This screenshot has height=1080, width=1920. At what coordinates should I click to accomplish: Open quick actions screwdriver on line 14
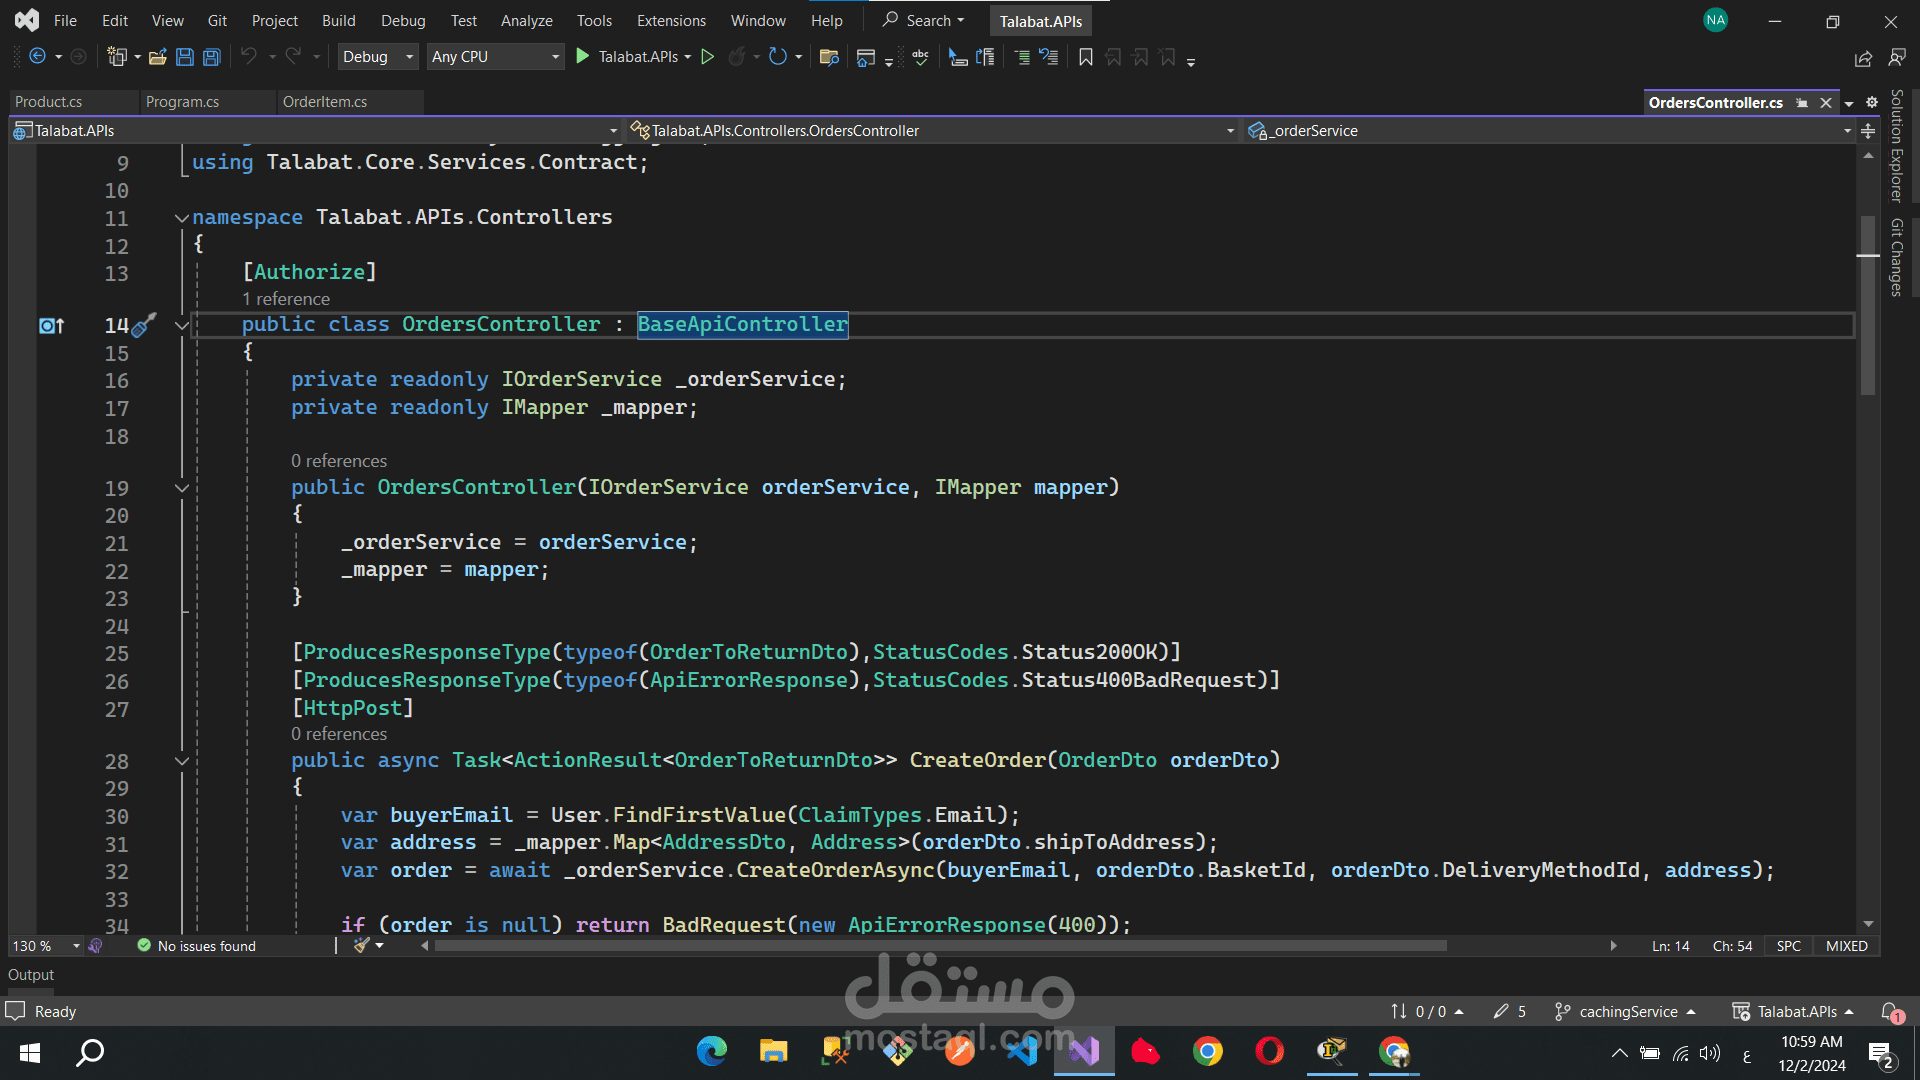(145, 324)
